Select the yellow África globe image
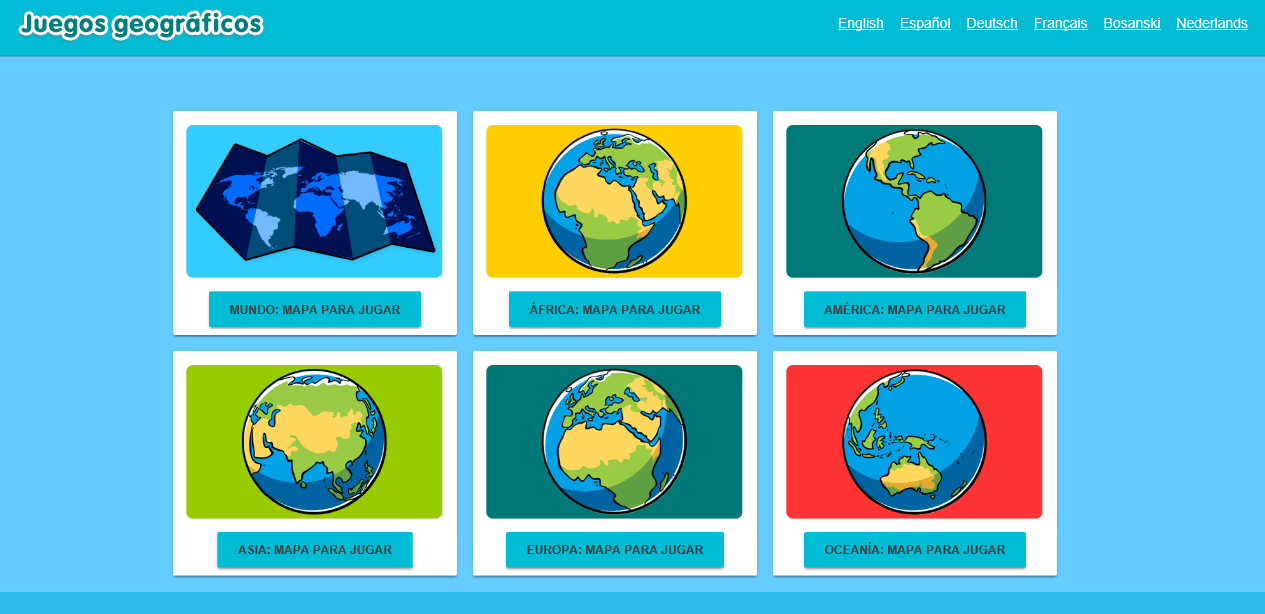 tap(614, 201)
